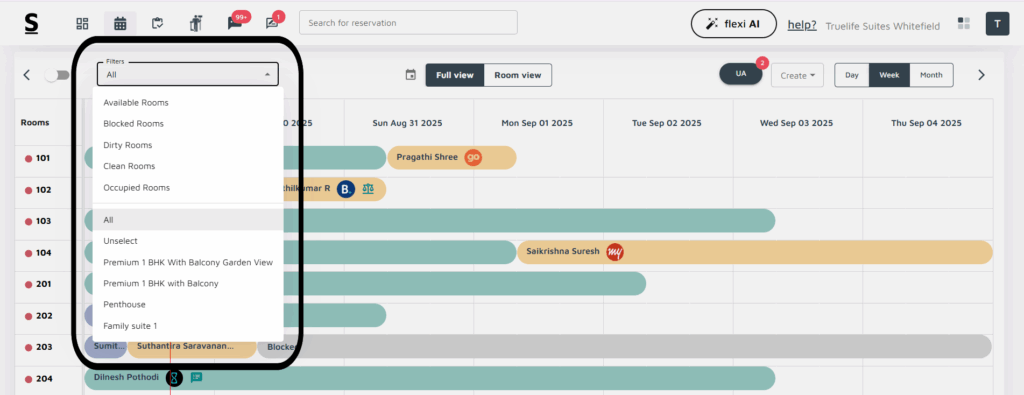Switch to Month view
The image size is (1024, 395).
click(x=931, y=75)
